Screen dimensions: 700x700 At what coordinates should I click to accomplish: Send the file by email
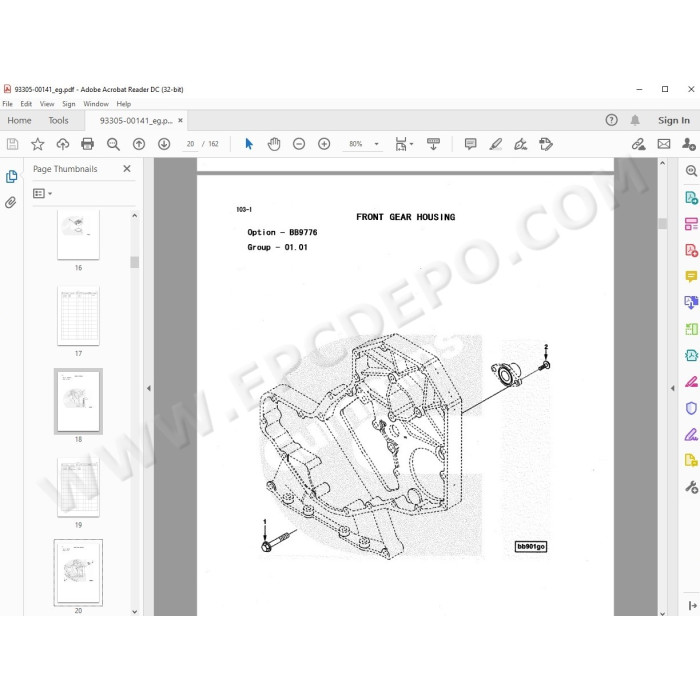(664, 144)
